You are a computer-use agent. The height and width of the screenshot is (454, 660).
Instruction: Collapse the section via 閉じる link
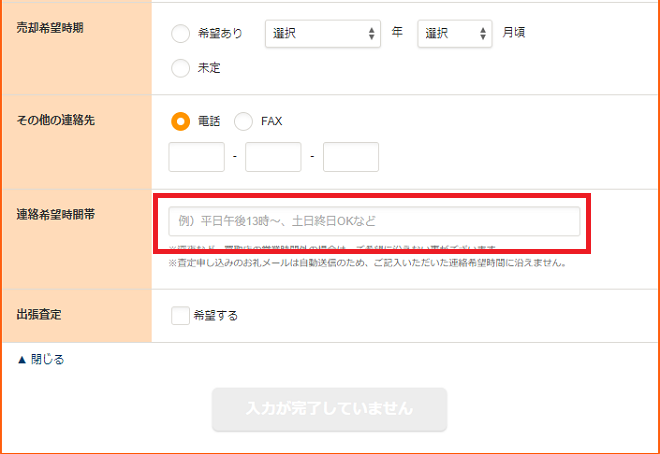[x=47, y=359]
